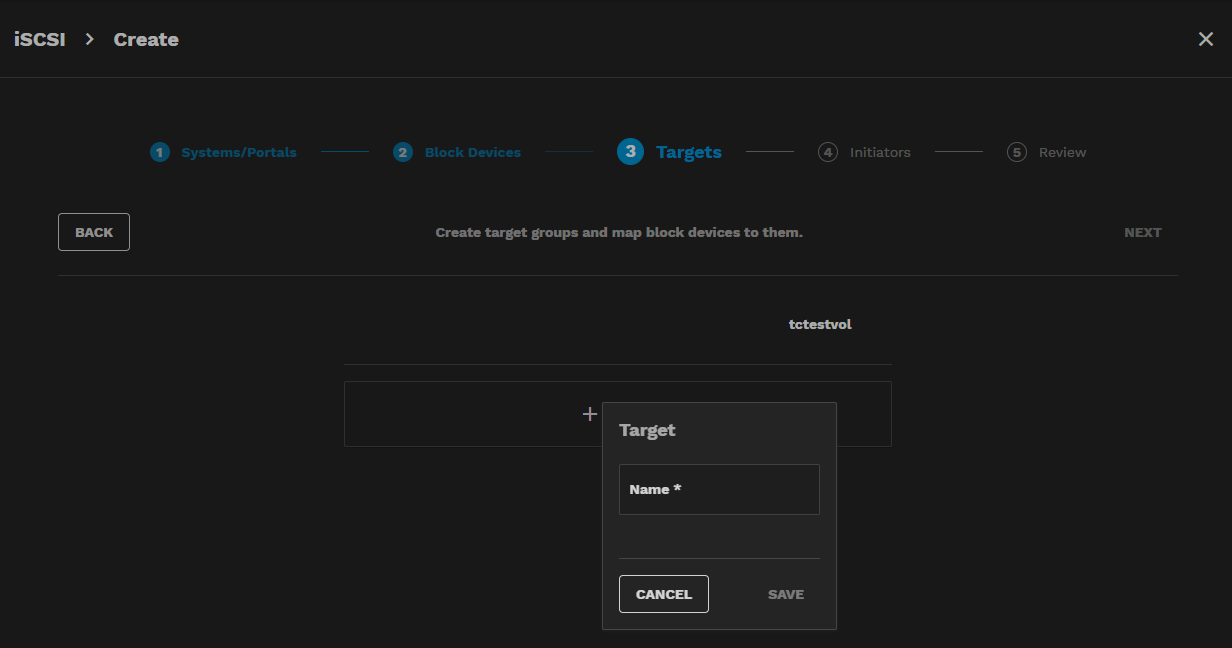
Task: Click the iSCSI breadcrumb link
Action: point(40,40)
